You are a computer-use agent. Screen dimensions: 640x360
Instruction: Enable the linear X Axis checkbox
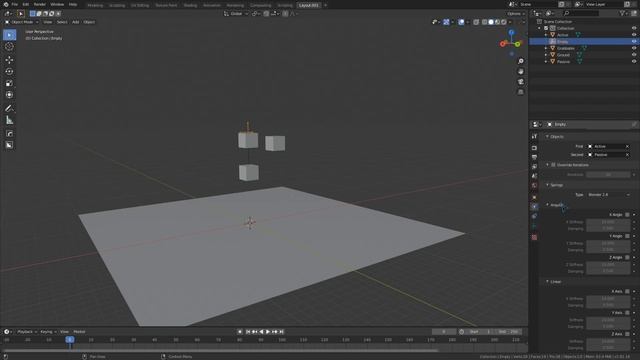click(627, 291)
